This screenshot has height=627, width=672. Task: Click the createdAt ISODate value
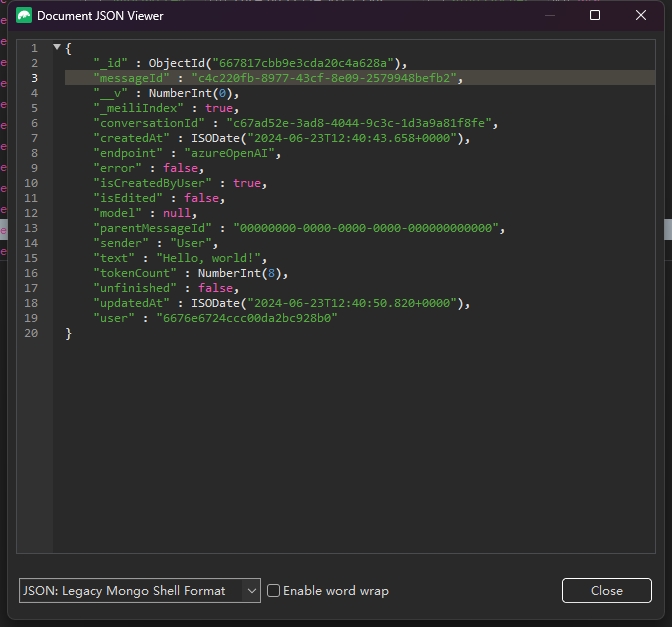click(x=323, y=138)
